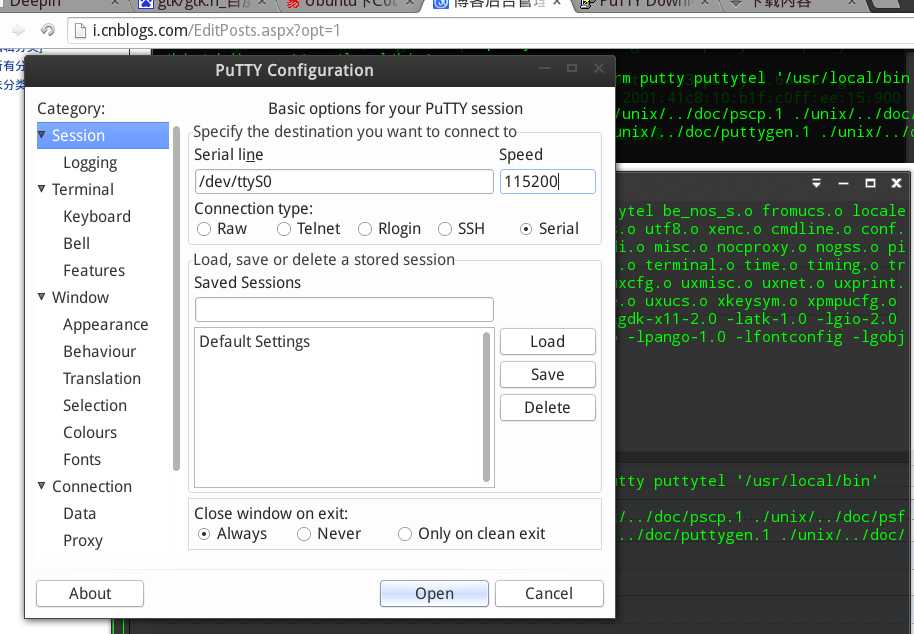Switch to the PuTTY Download browser tab
The height and width of the screenshot is (634, 914).
[x=646, y=3]
